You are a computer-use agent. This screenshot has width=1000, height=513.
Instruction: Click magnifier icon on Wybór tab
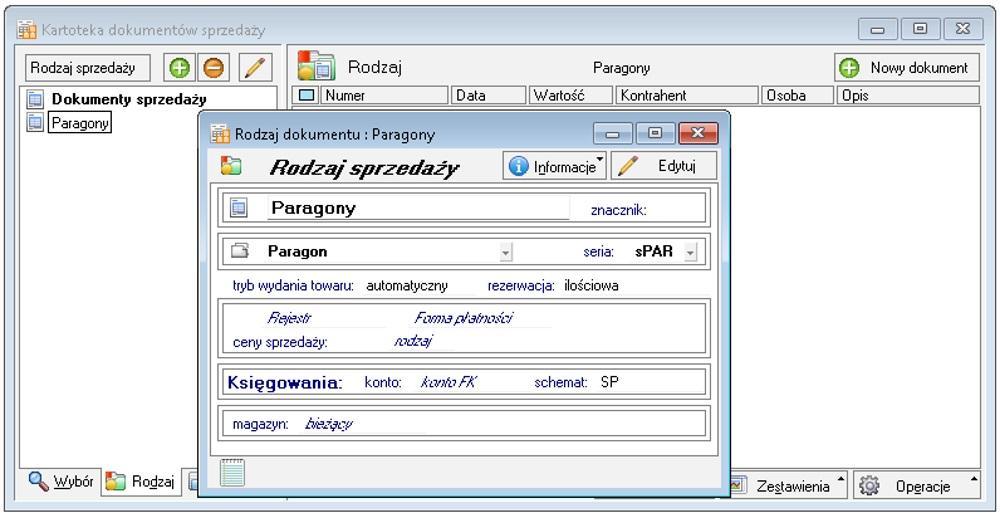coord(39,481)
